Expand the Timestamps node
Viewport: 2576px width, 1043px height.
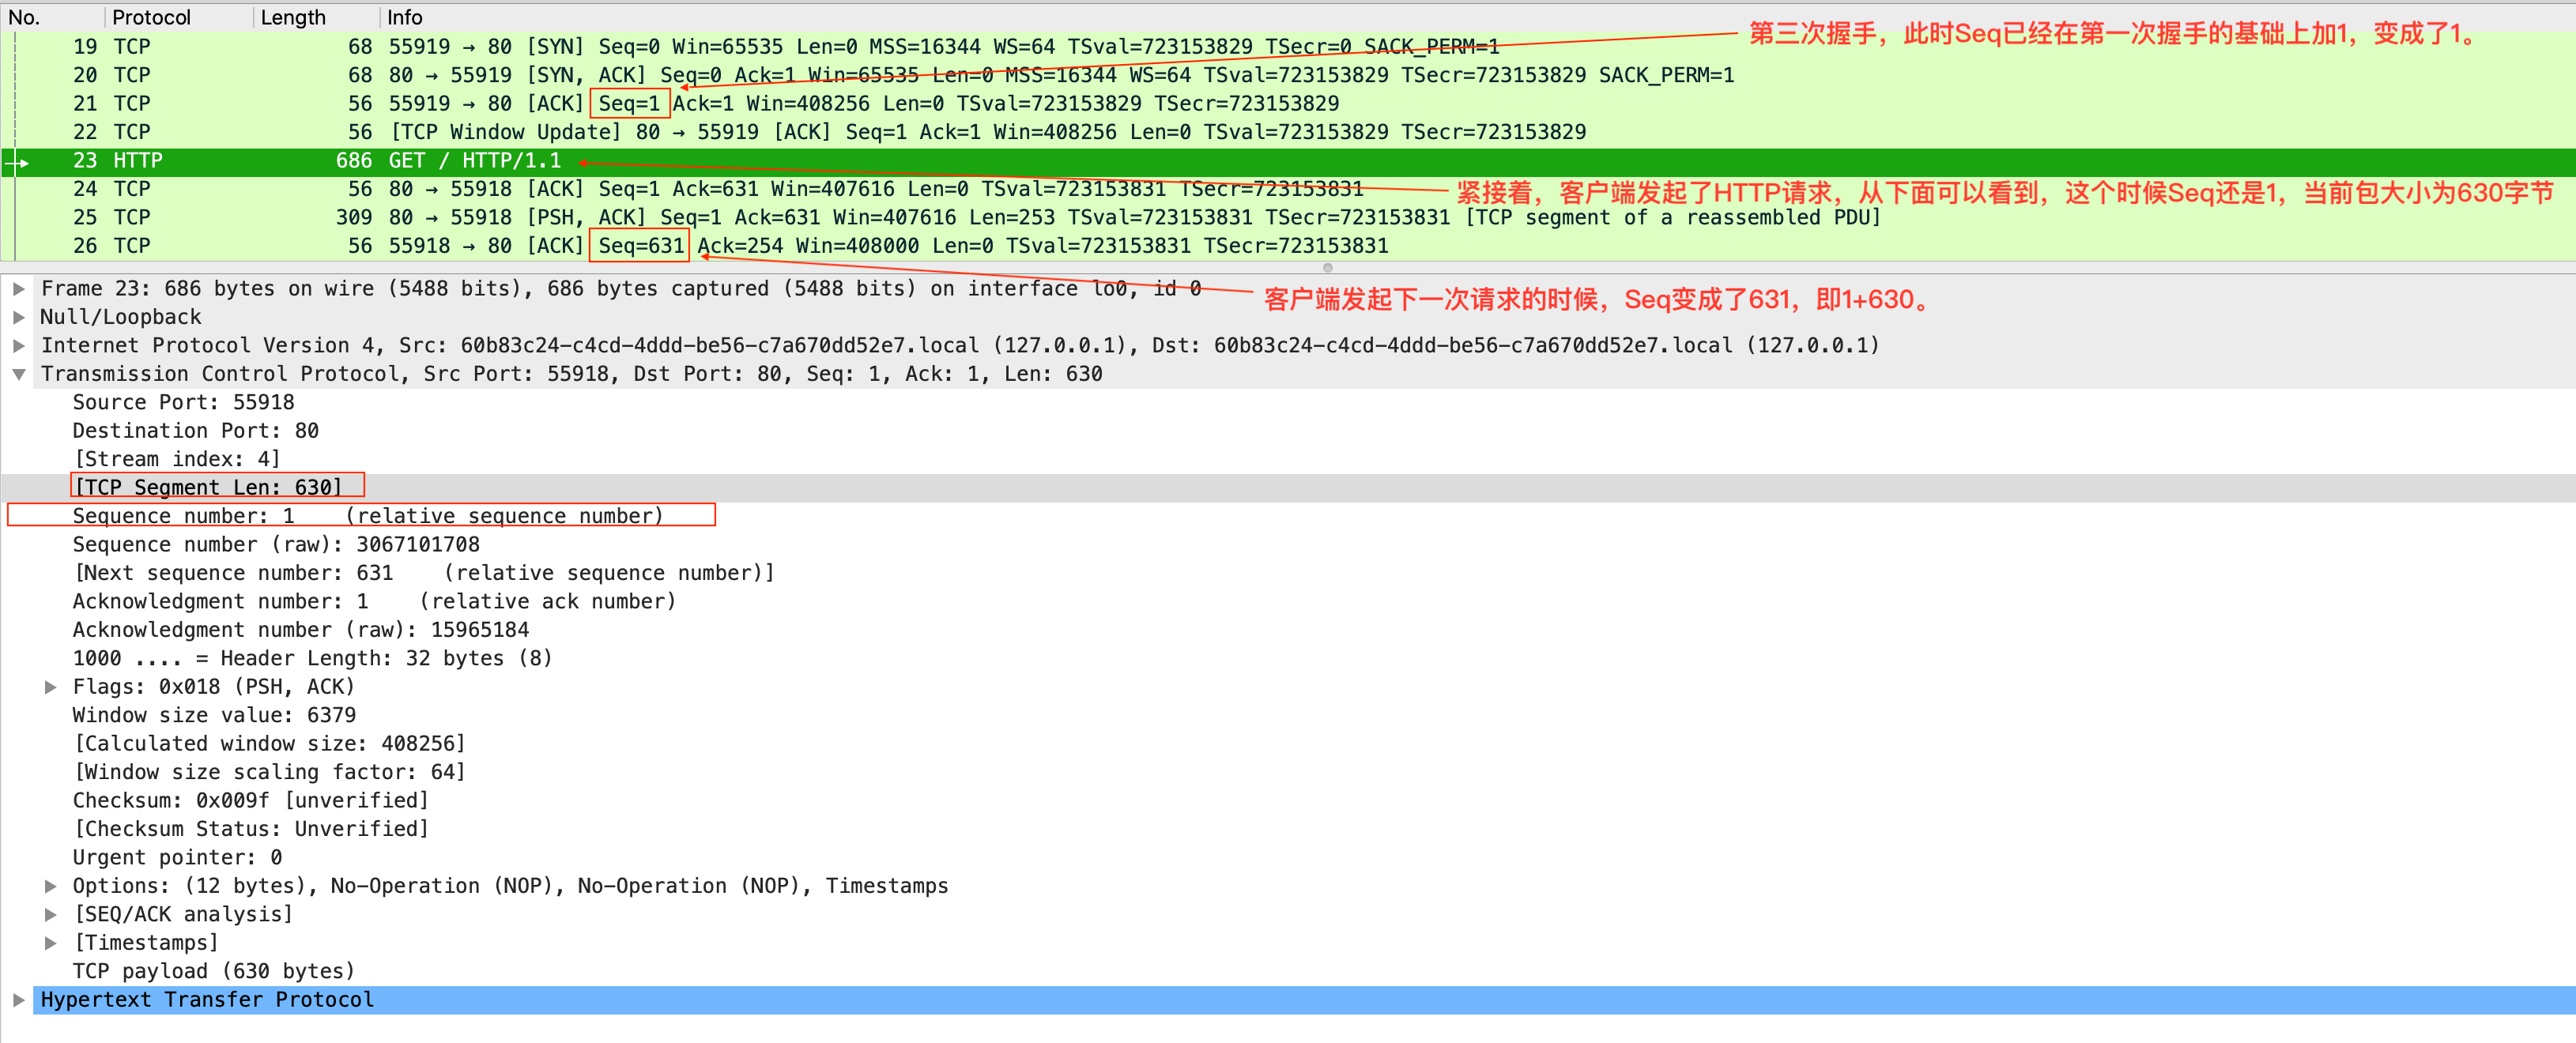click(x=50, y=943)
